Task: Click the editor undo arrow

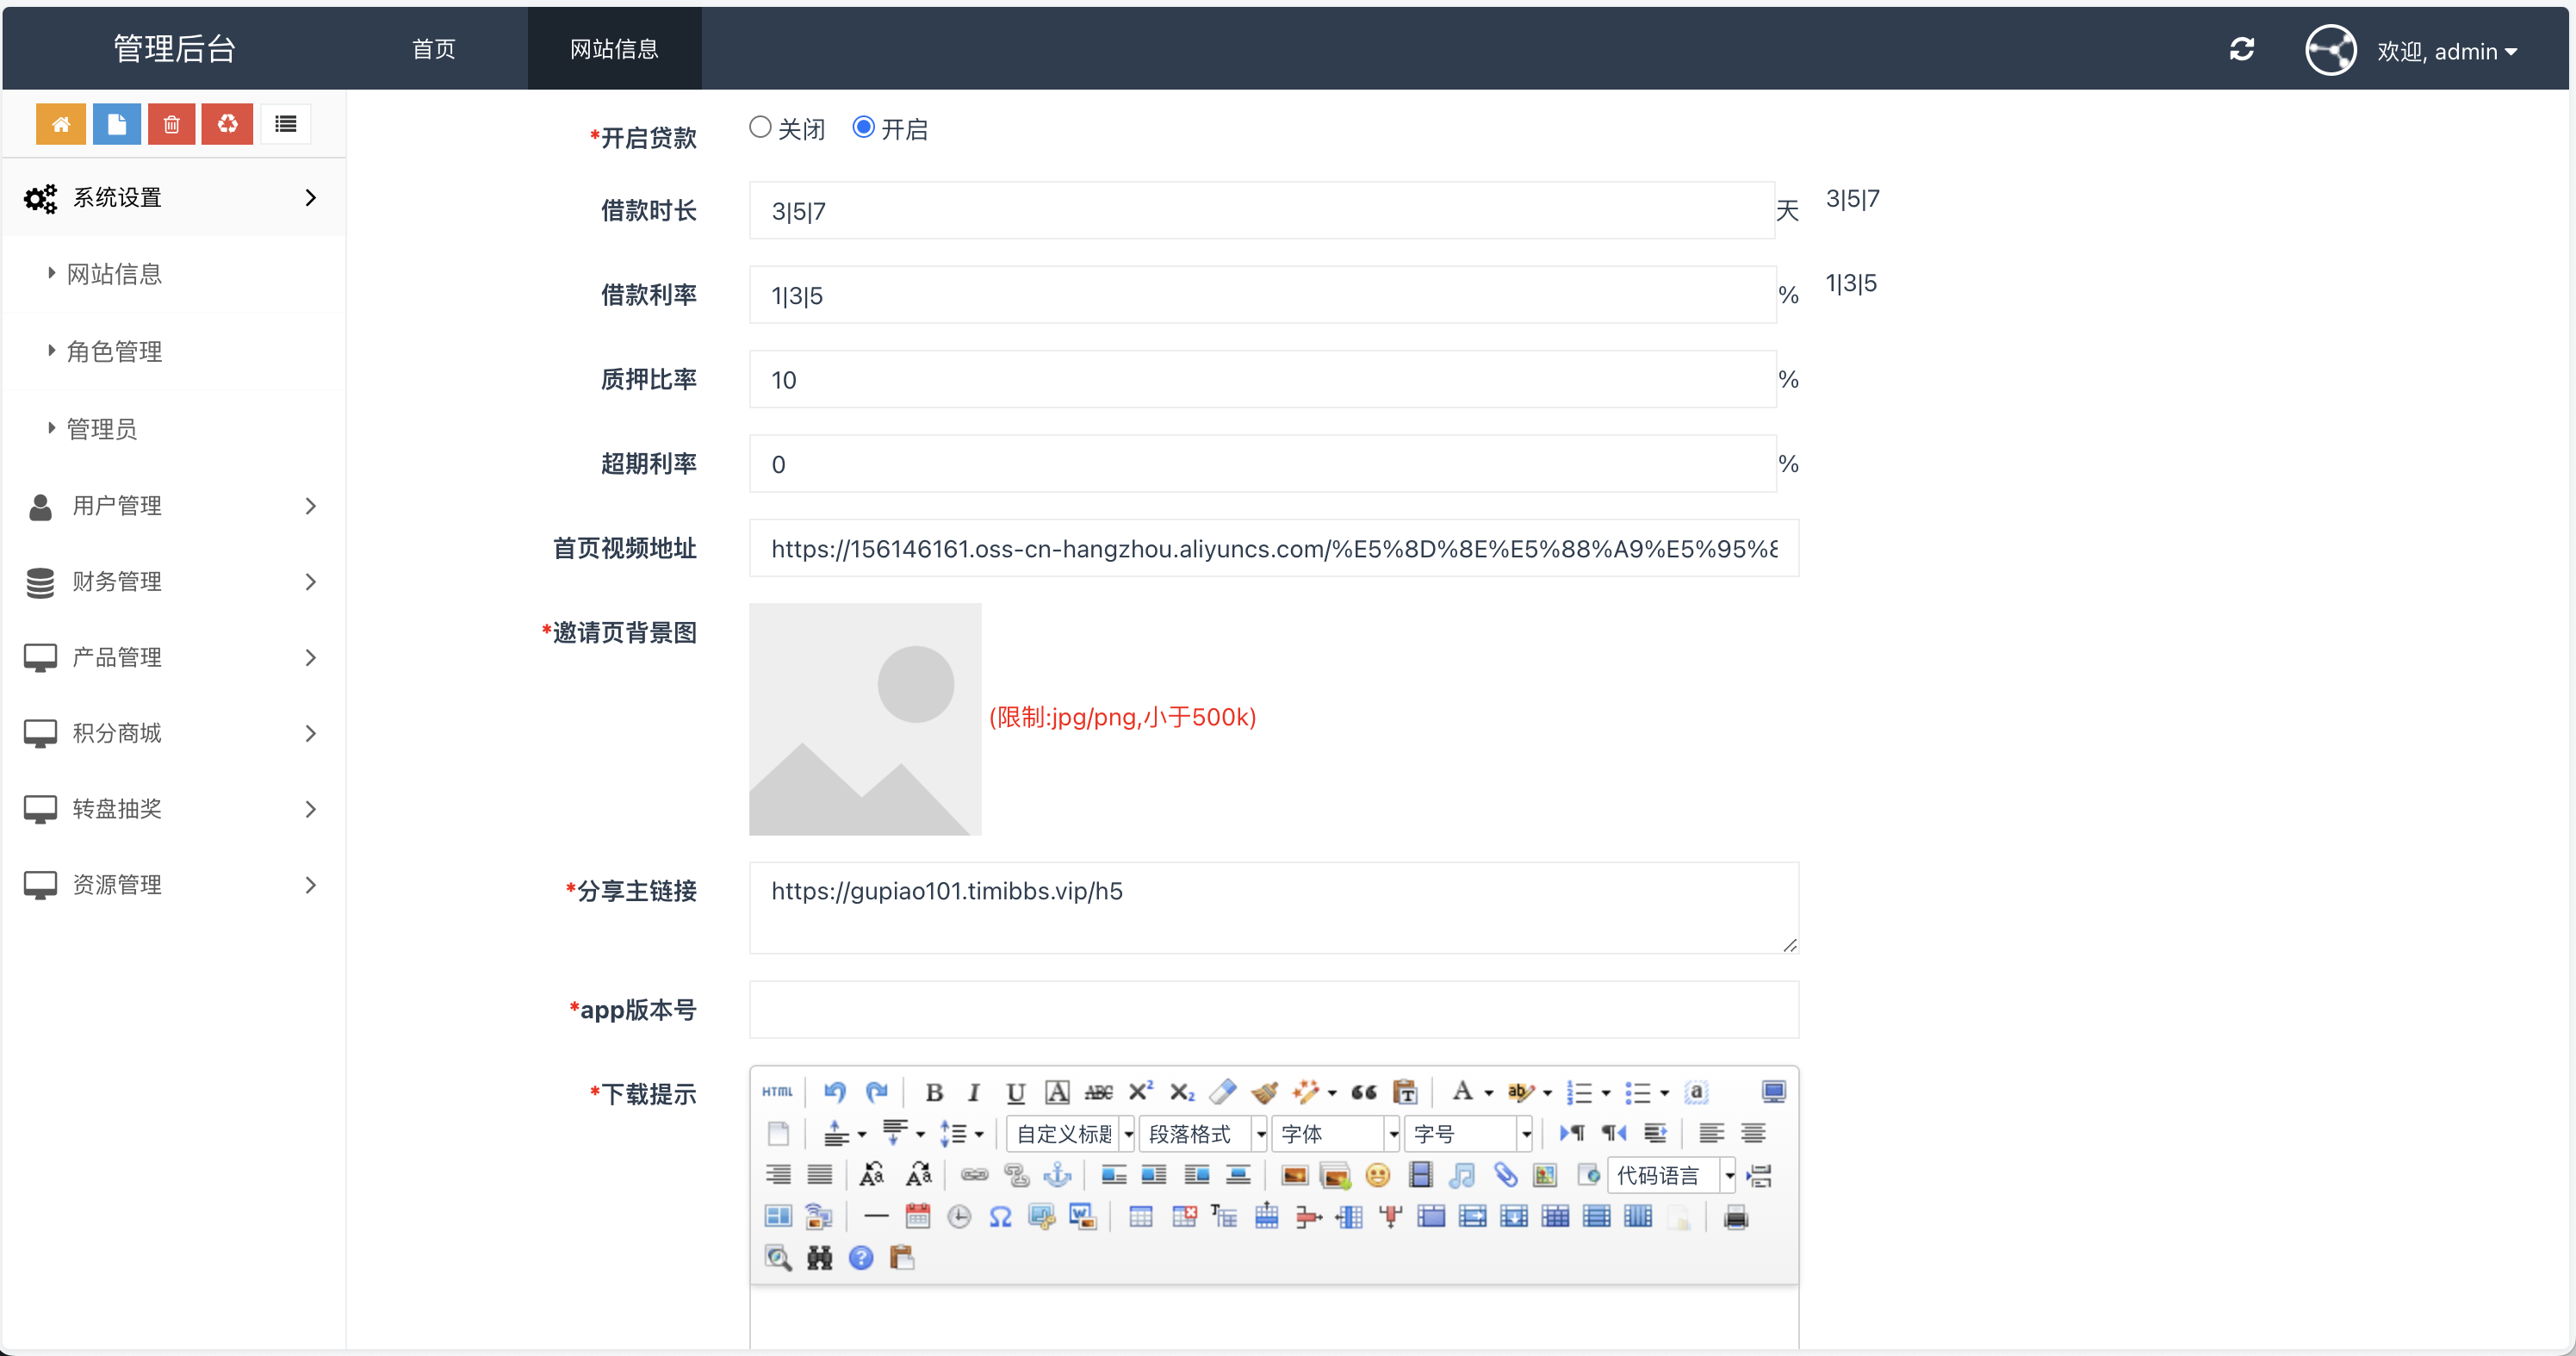Action: pyautogui.click(x=835, y=1092)
